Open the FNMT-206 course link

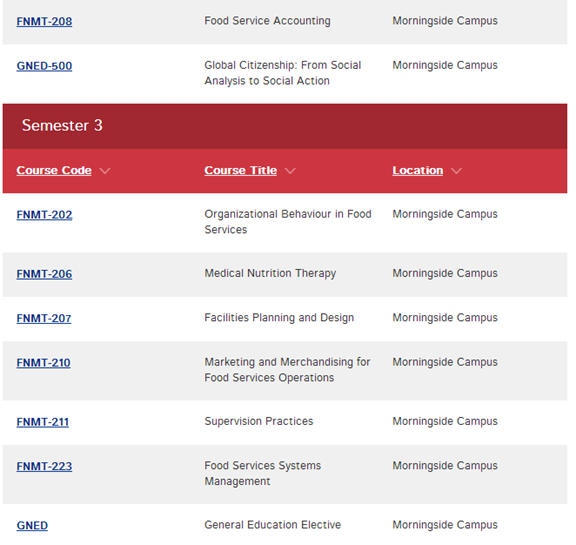tap(44, 274)
